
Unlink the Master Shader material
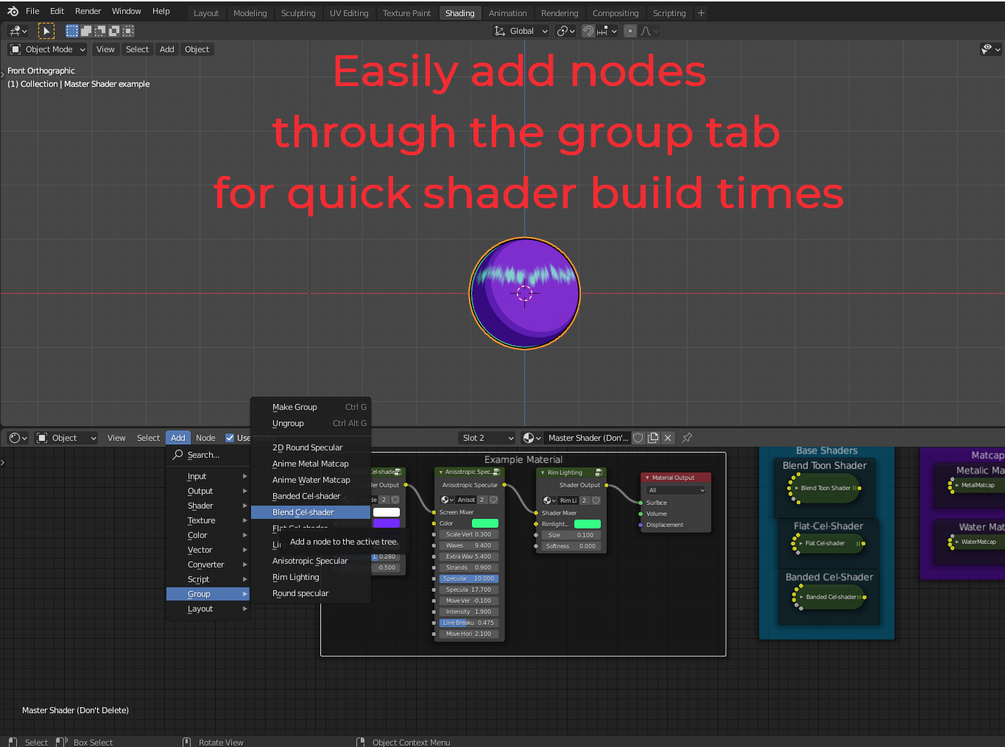668,438
